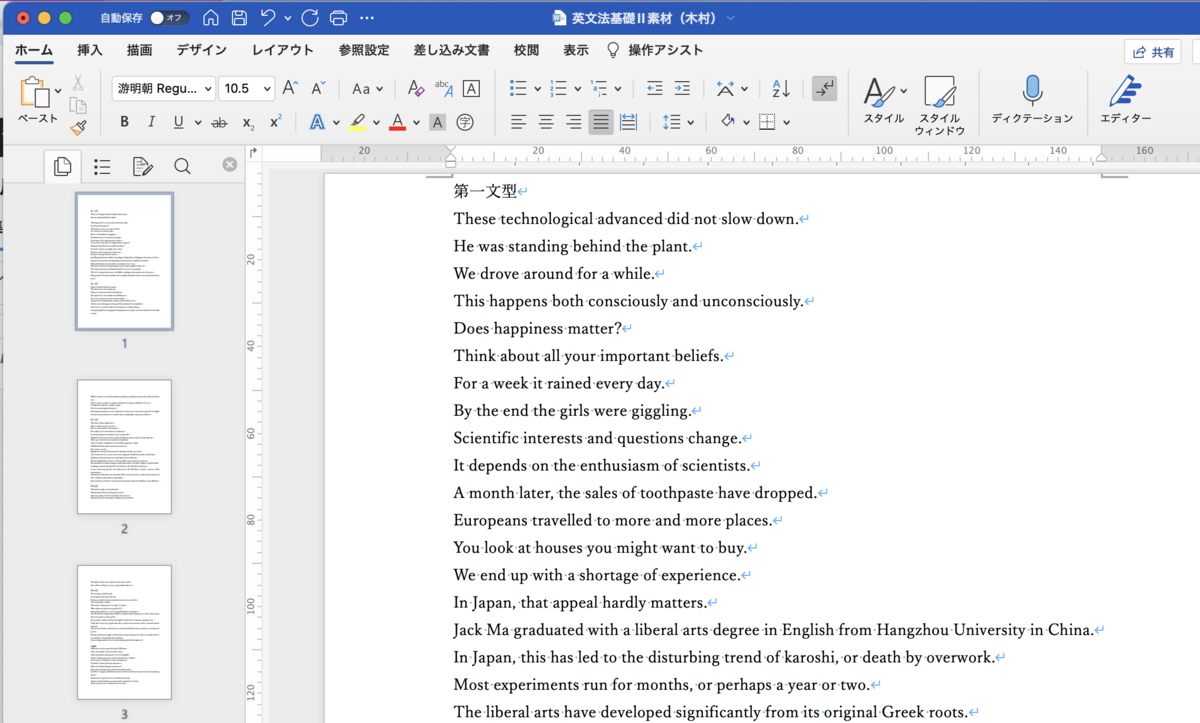
Task: Open more quick access options (…)
Action: [x=367, y=18]
